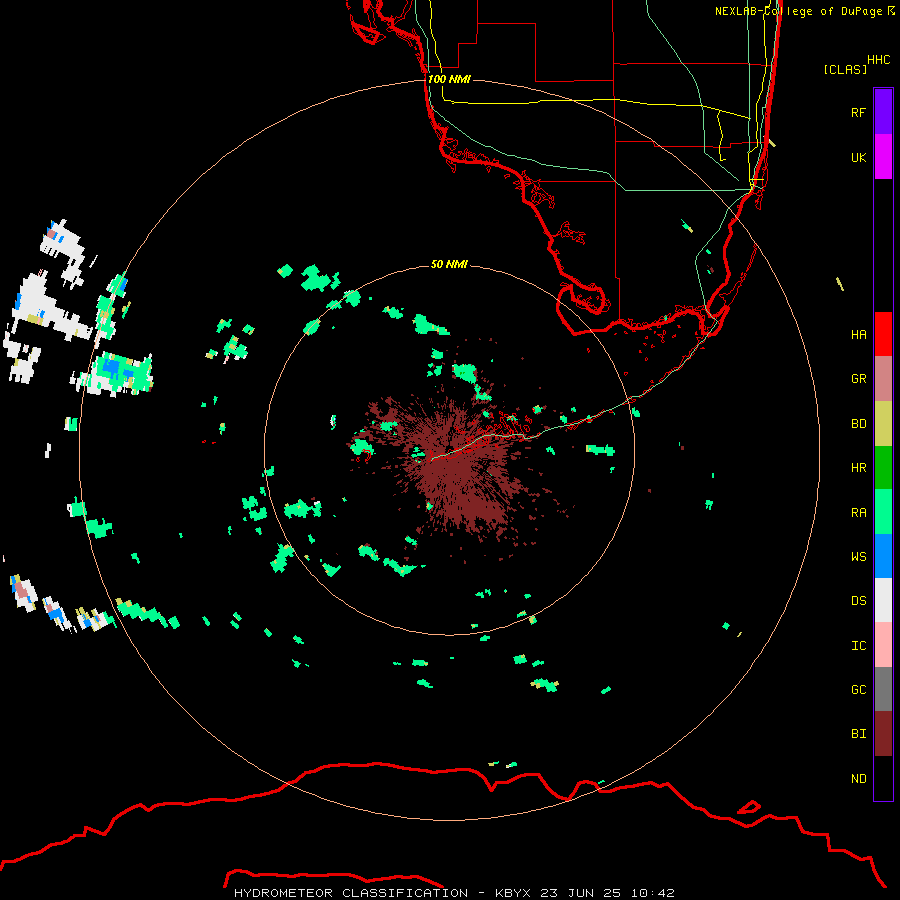
Task: Click the 10:42 timestamp
Action: [653, 893]
